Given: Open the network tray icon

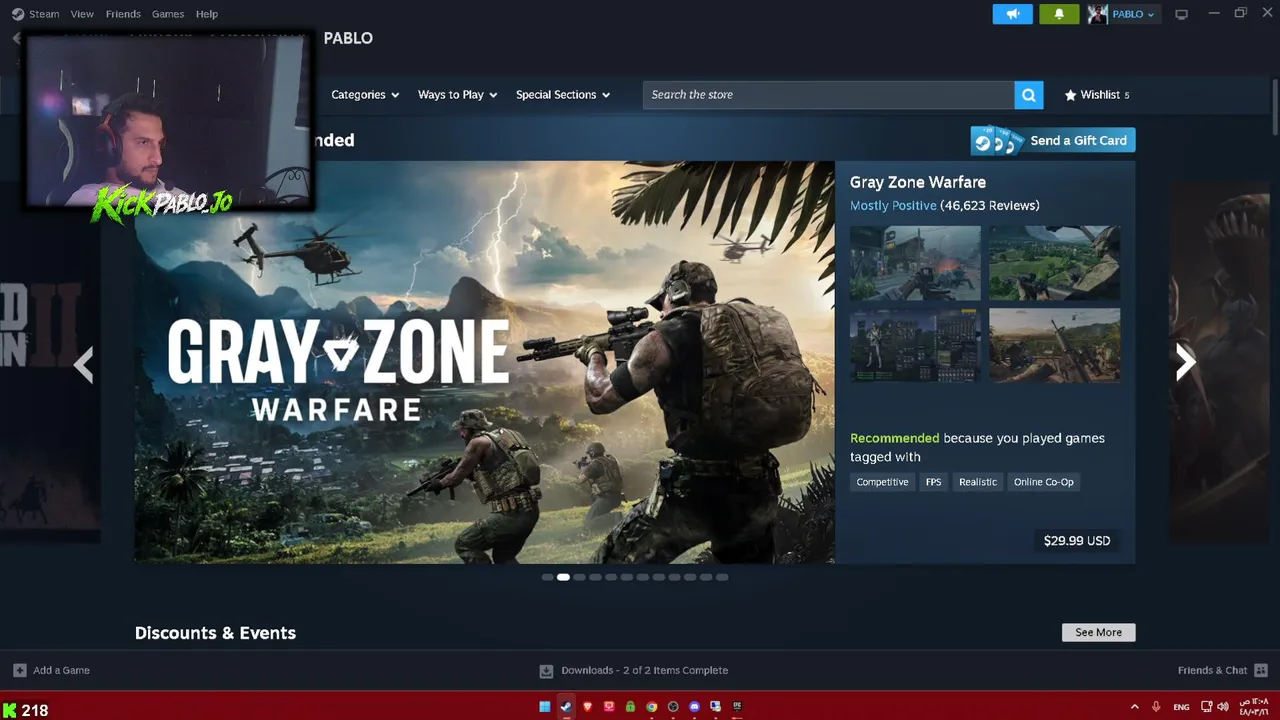Looking at the screenshot, I should (1206, 707).
